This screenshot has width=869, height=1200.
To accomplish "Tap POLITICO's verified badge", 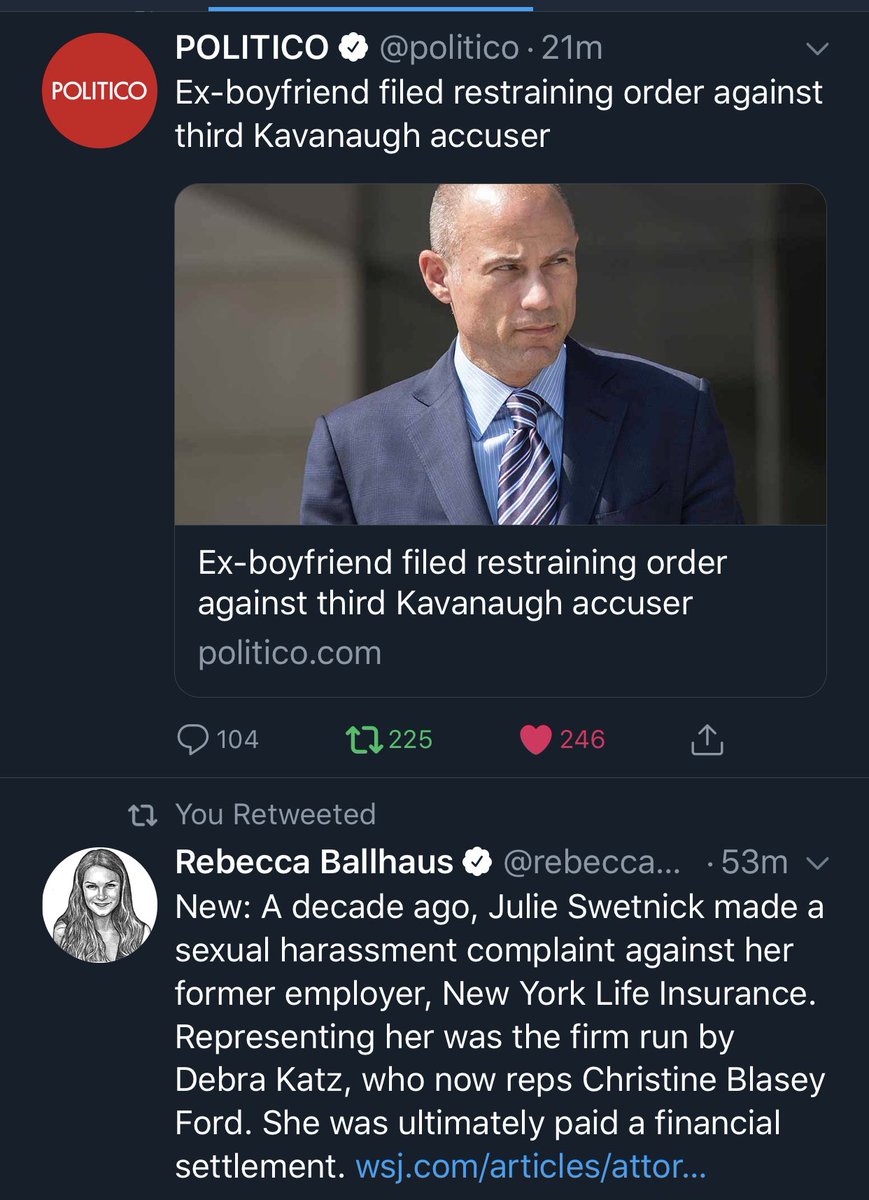I will (350, 47).
